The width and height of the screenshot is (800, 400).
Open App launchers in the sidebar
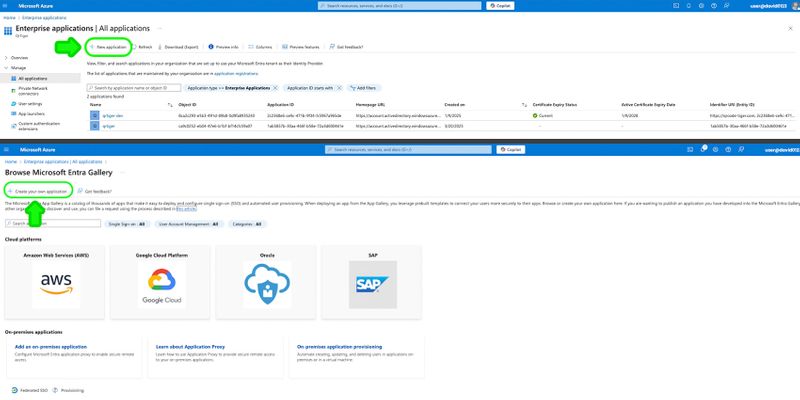(x=27, y=114)
